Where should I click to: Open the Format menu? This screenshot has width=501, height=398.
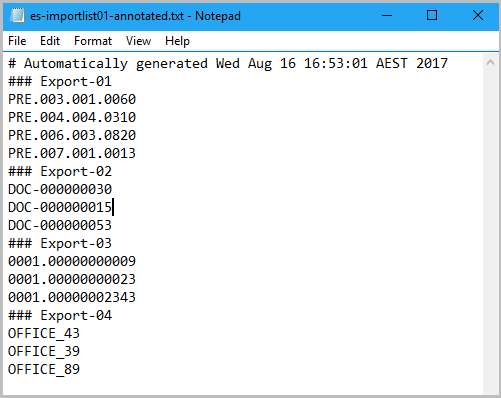[93, 41]
